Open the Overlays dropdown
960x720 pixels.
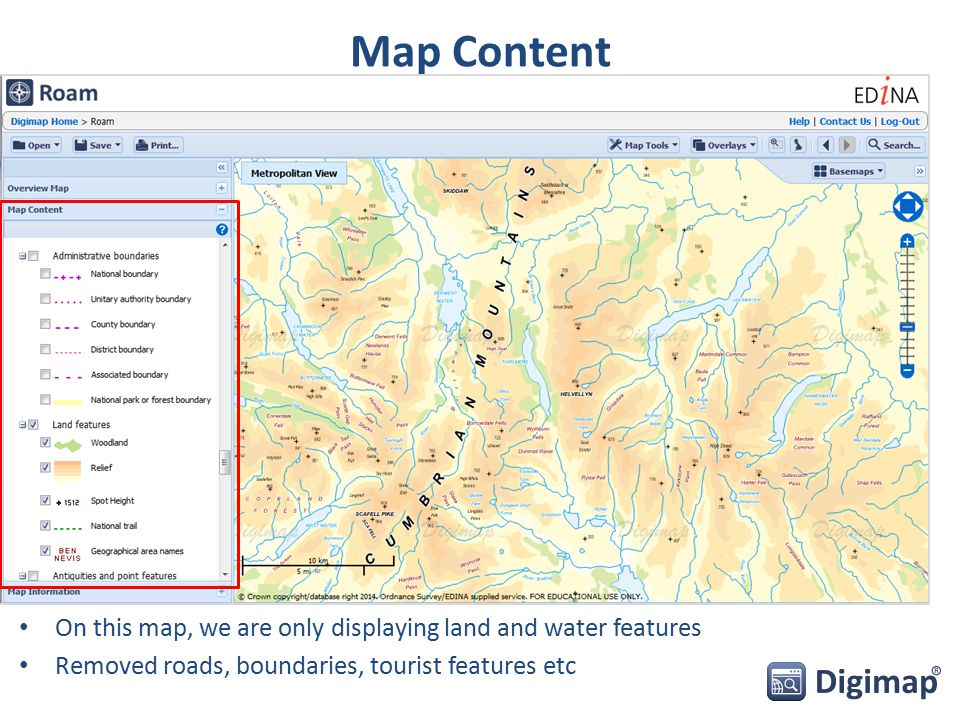click(724, 145)
